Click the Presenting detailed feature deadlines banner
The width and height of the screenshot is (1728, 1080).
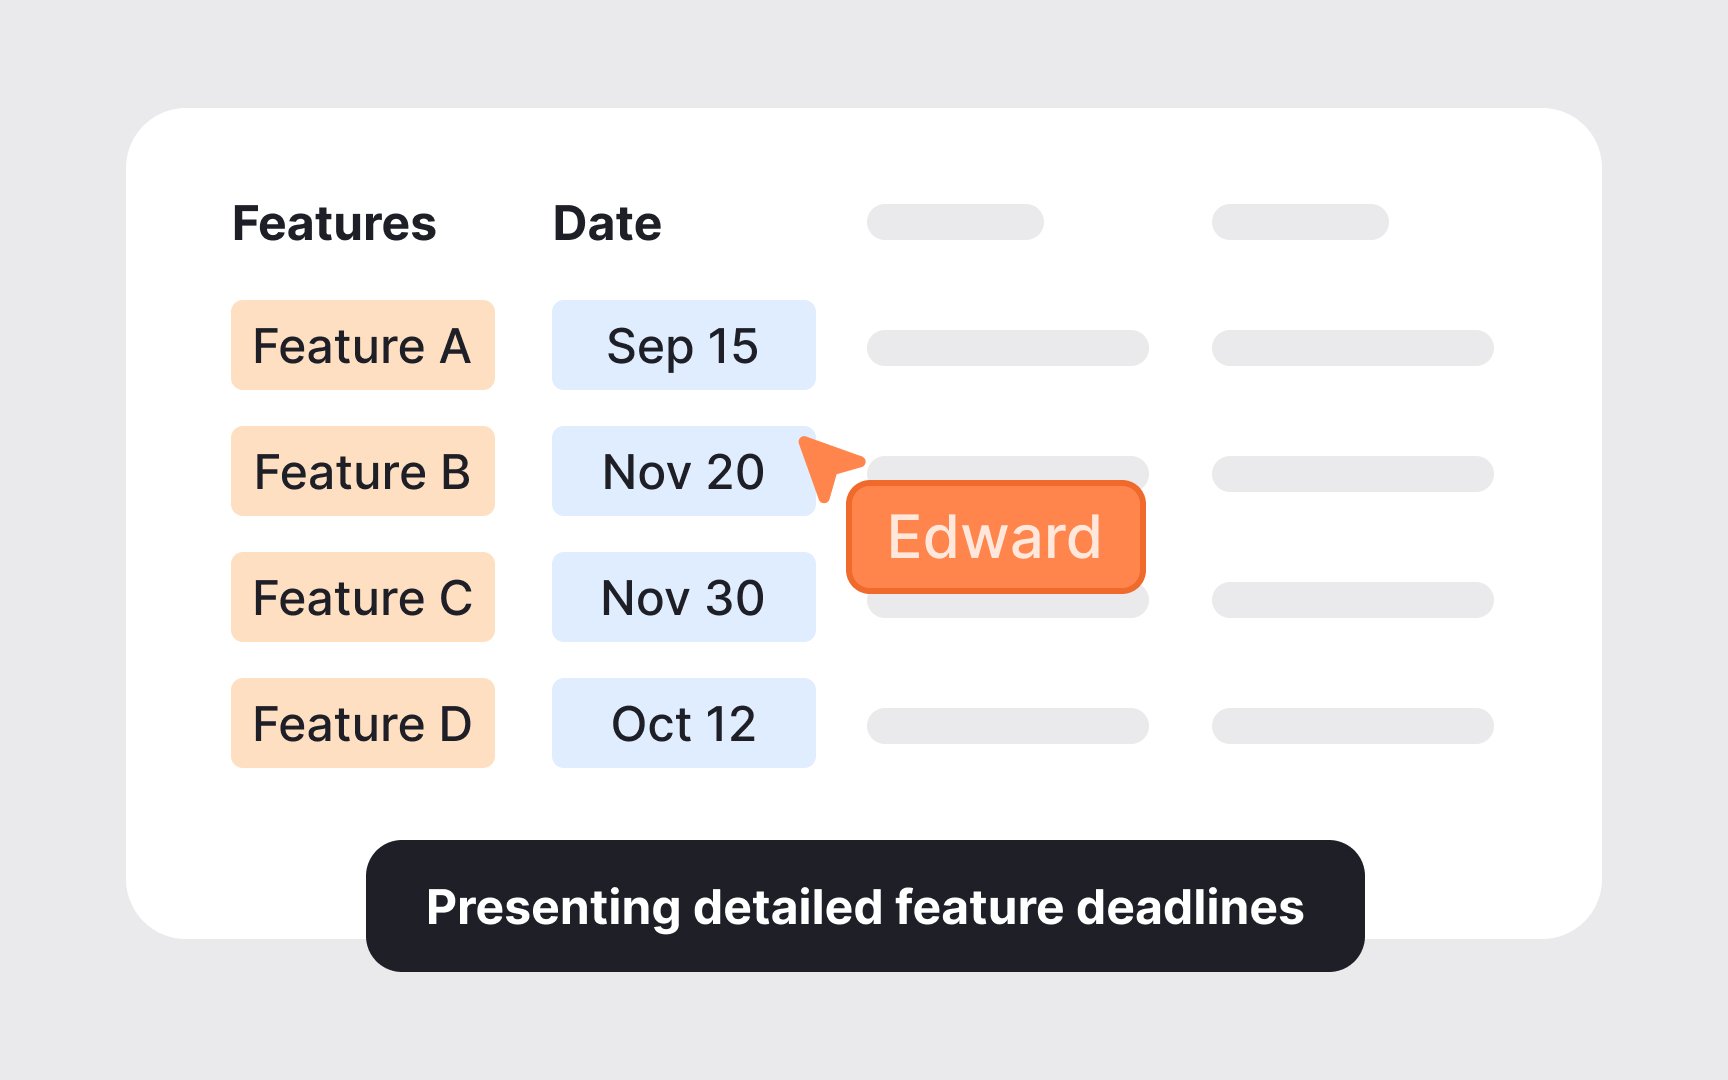pos(865,906)
